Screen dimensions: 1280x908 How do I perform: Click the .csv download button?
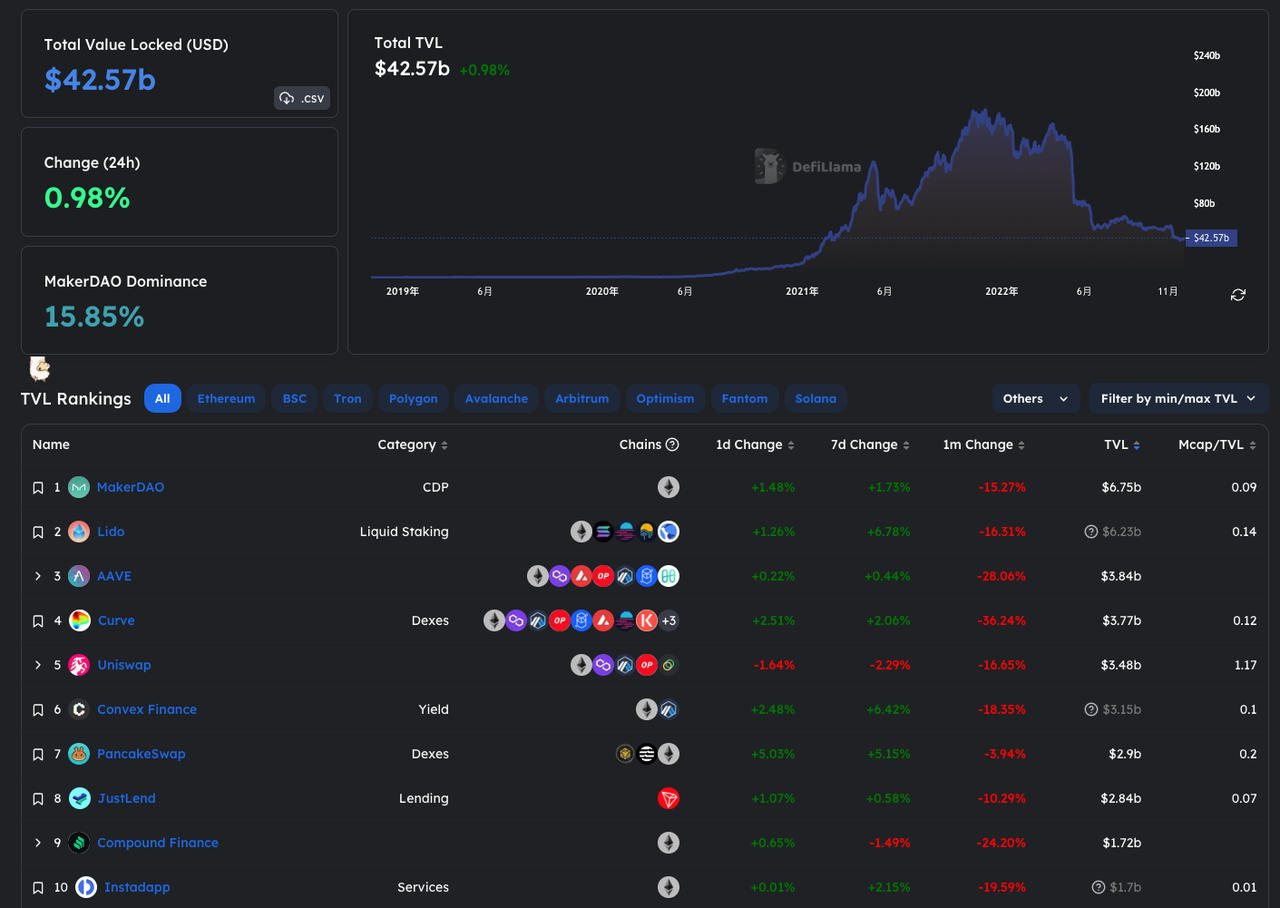[x=302, y=98]
